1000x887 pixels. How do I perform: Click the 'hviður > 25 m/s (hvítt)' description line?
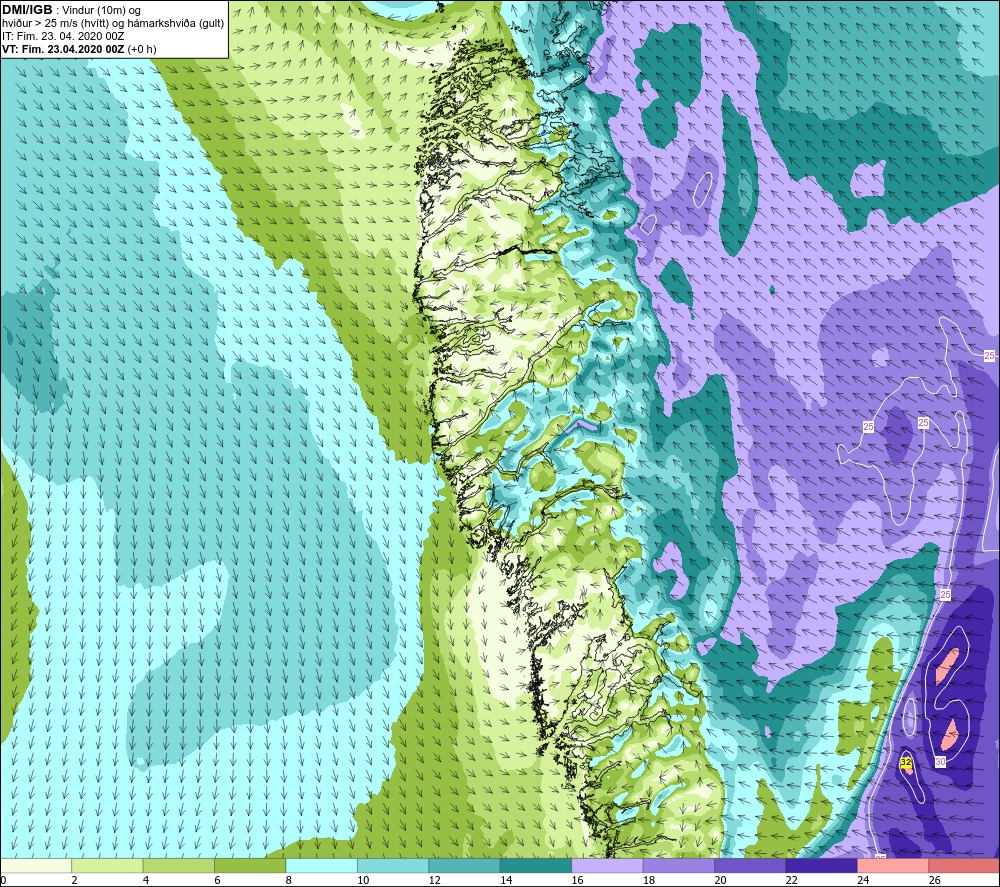[x=113, y=24]
